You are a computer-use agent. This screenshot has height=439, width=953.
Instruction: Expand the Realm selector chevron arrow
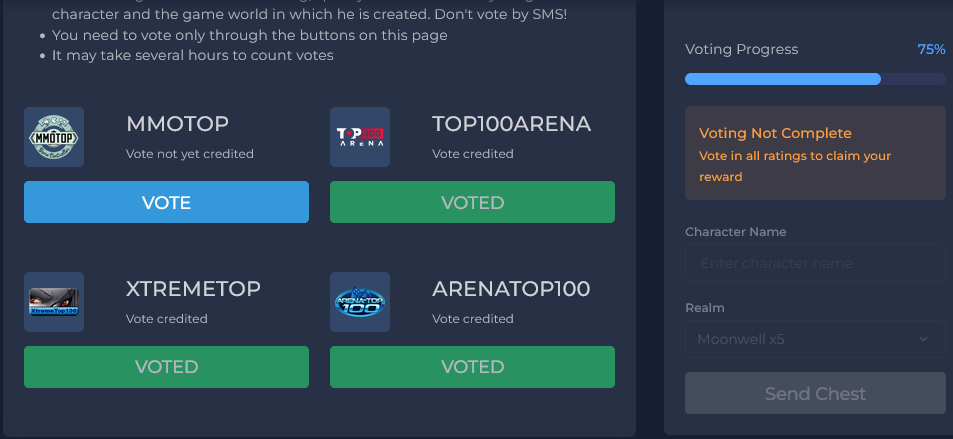(923, 339)
